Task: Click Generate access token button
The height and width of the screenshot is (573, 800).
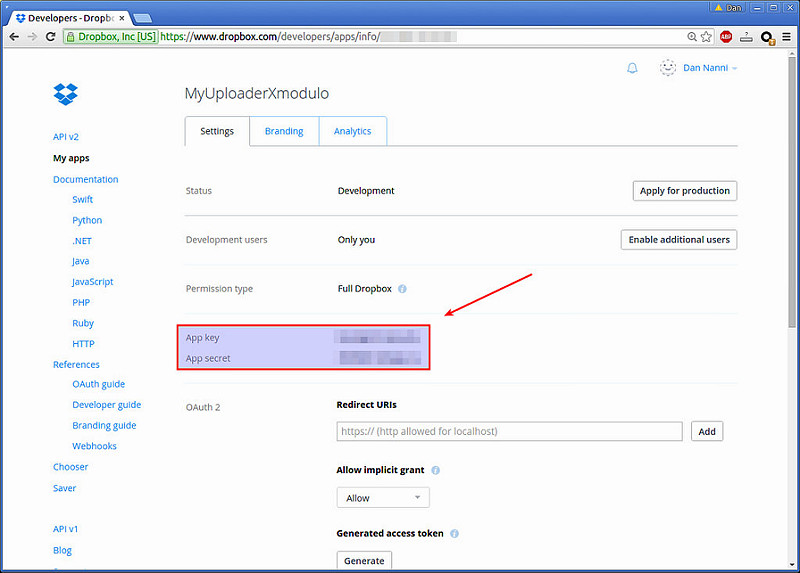Action: [364, 560]
